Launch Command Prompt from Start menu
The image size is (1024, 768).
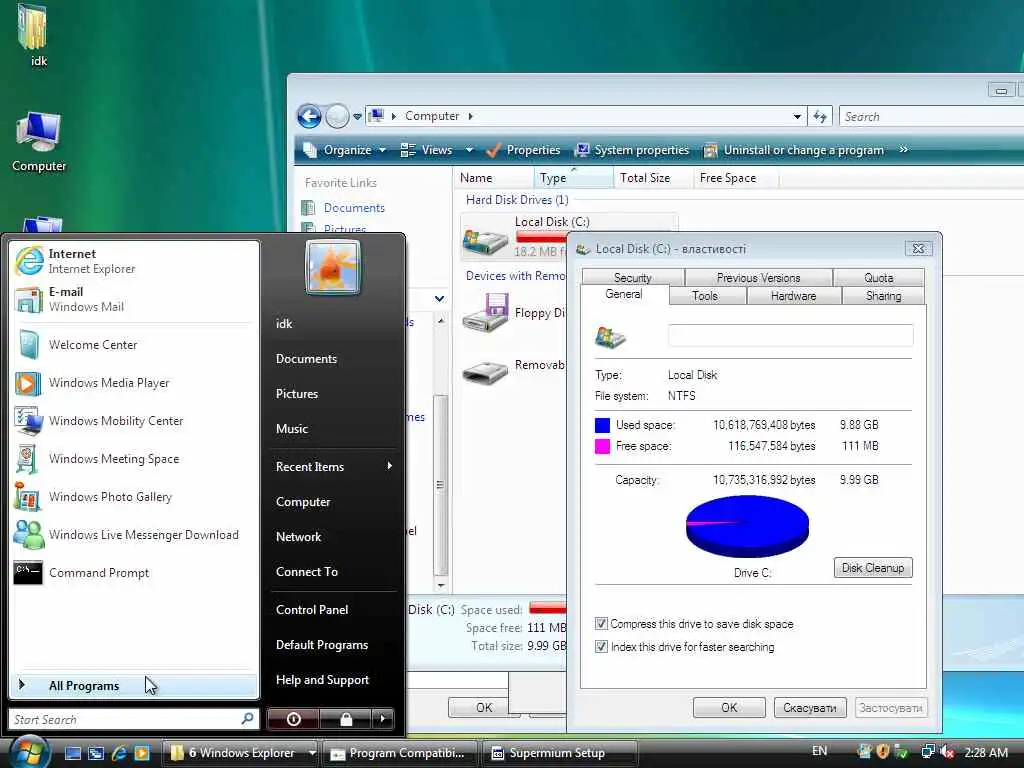[x=135, y=573]
